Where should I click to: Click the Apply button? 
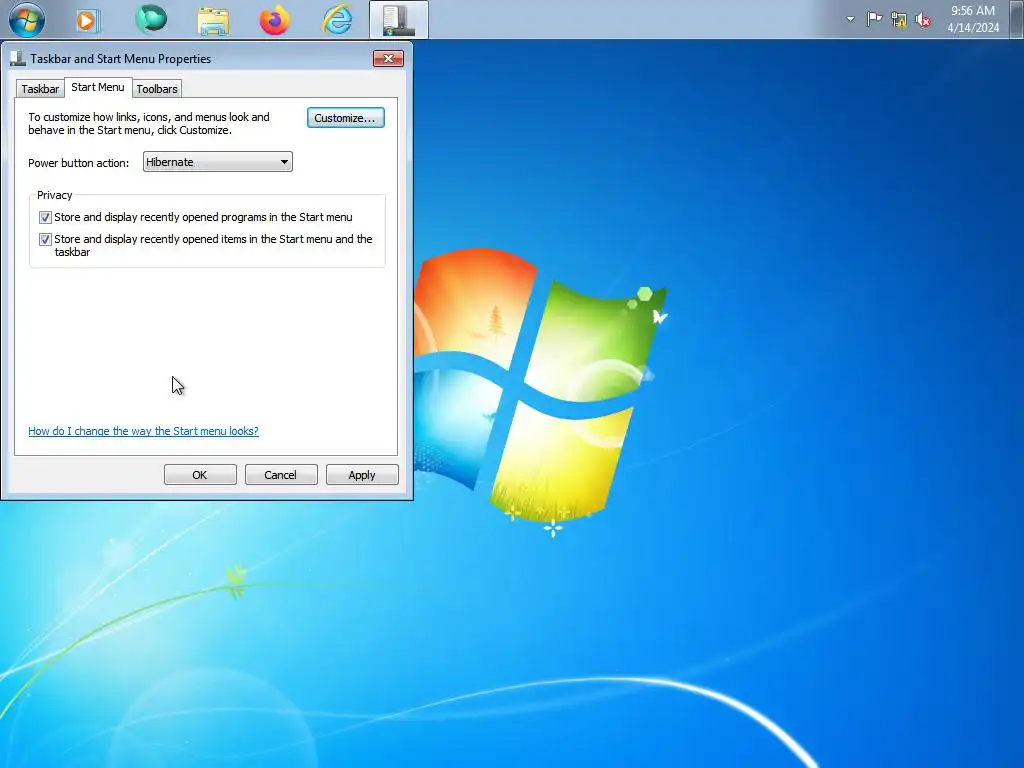[x=362, y=475]
